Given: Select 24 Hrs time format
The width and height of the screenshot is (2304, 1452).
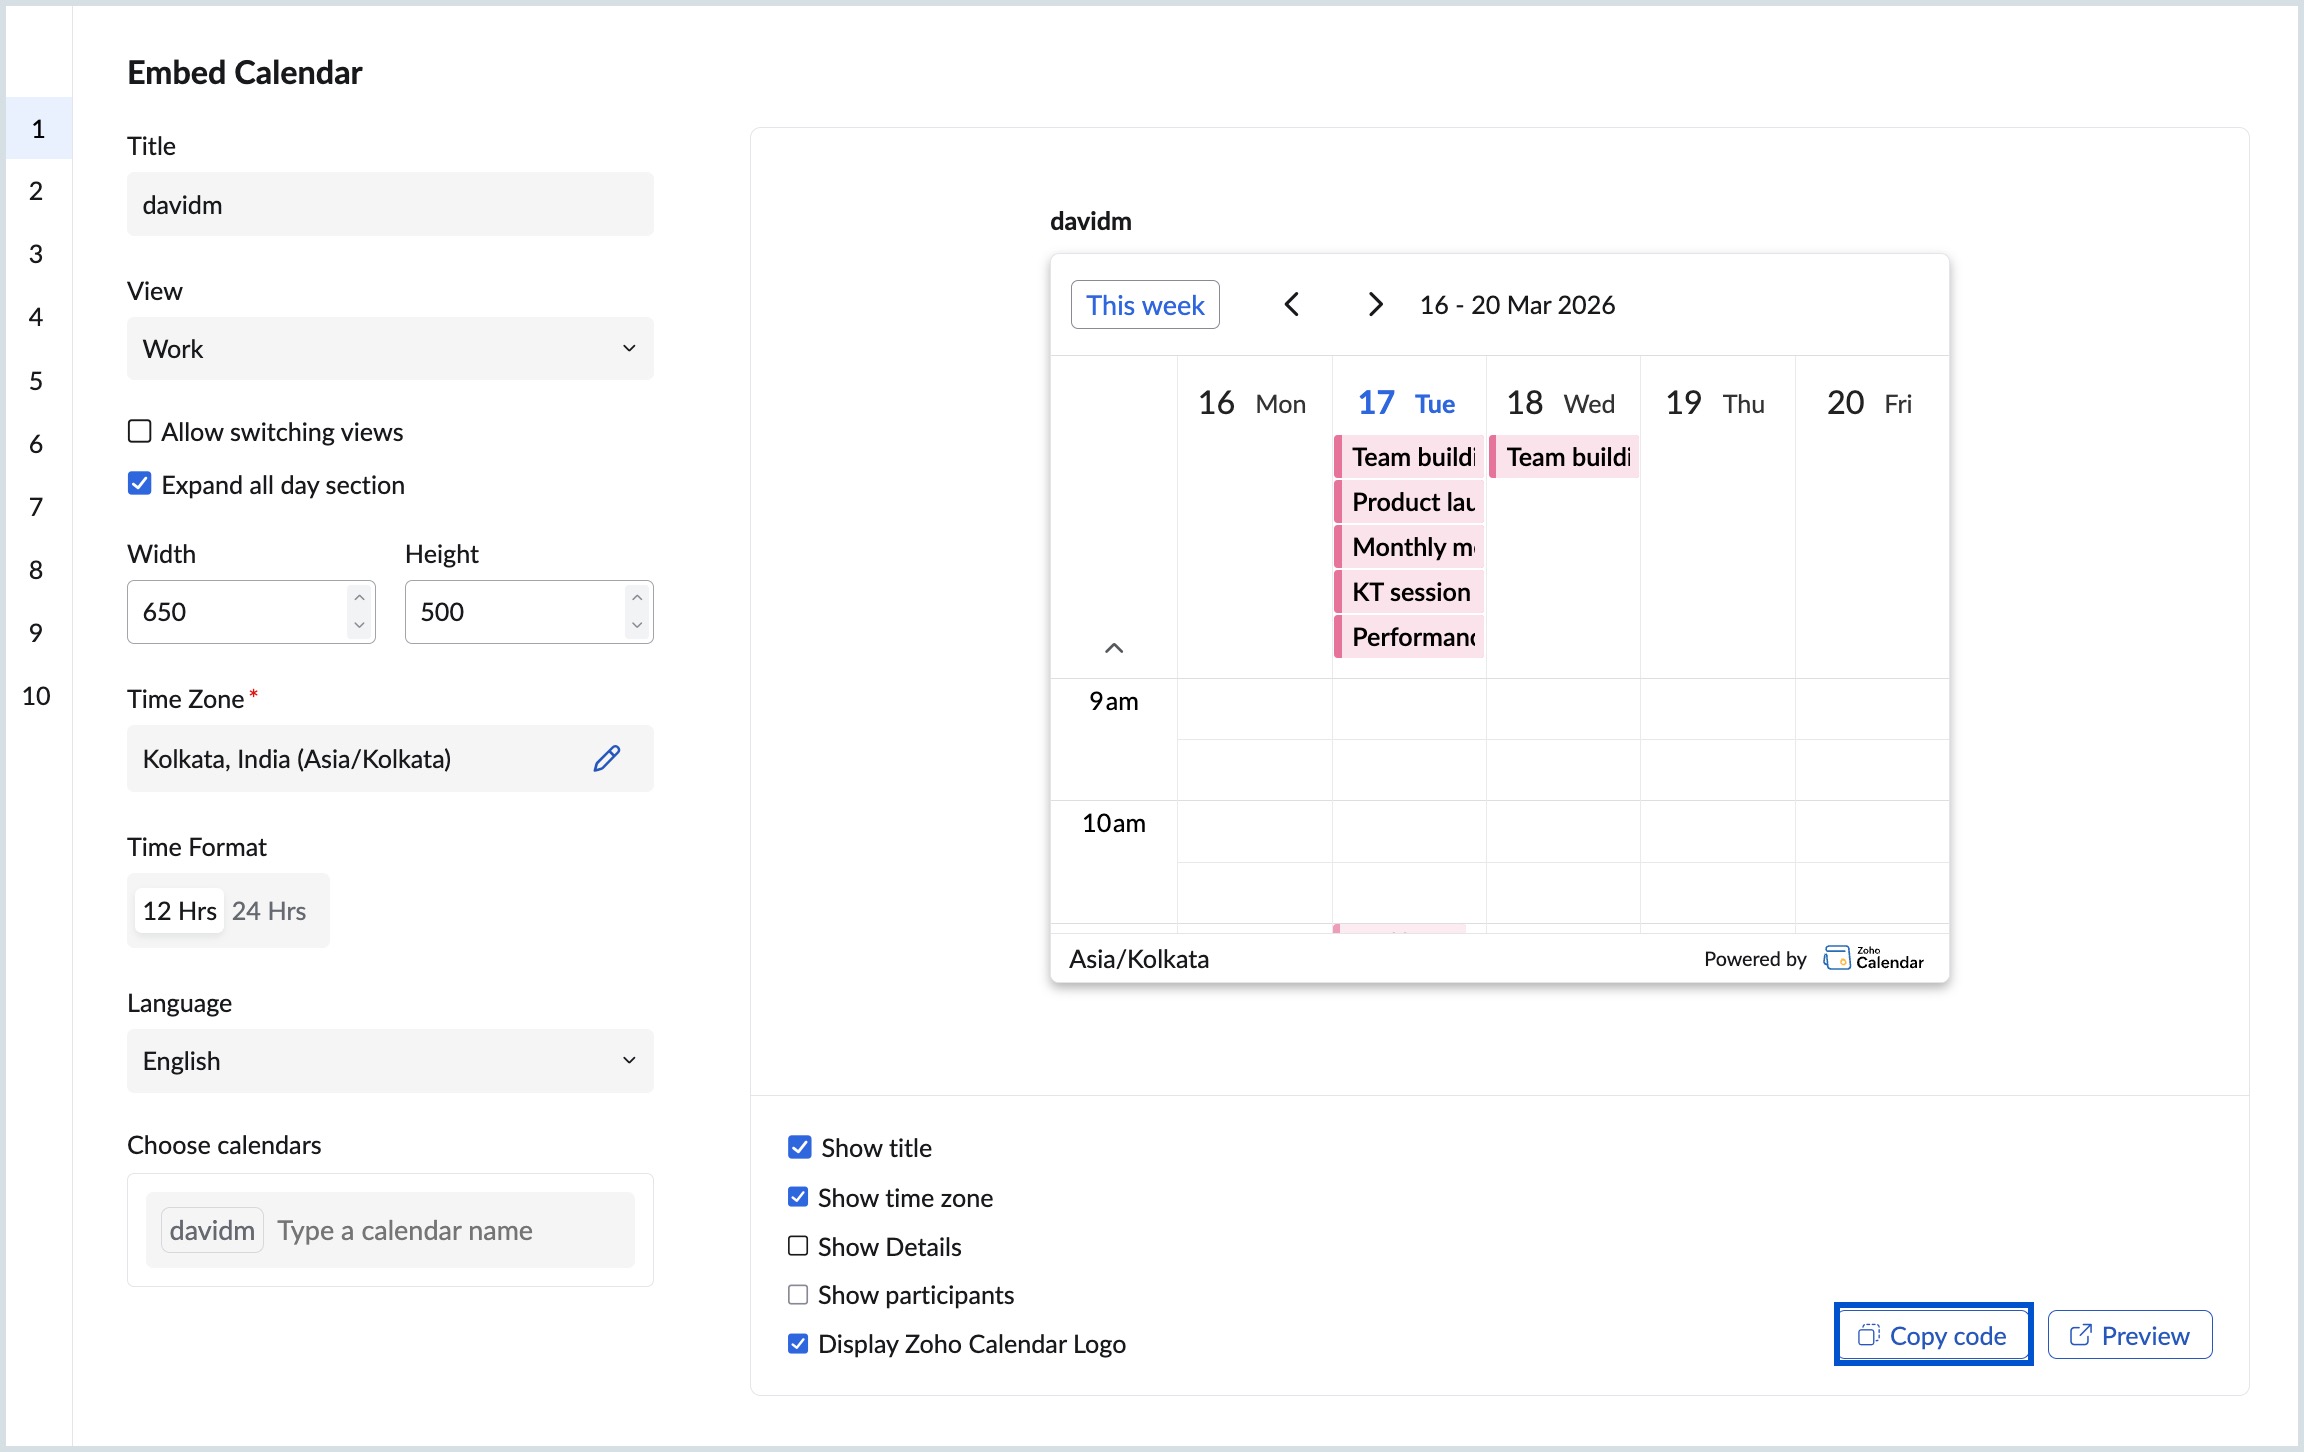Looking at the screenshot, I should [269, 910].
